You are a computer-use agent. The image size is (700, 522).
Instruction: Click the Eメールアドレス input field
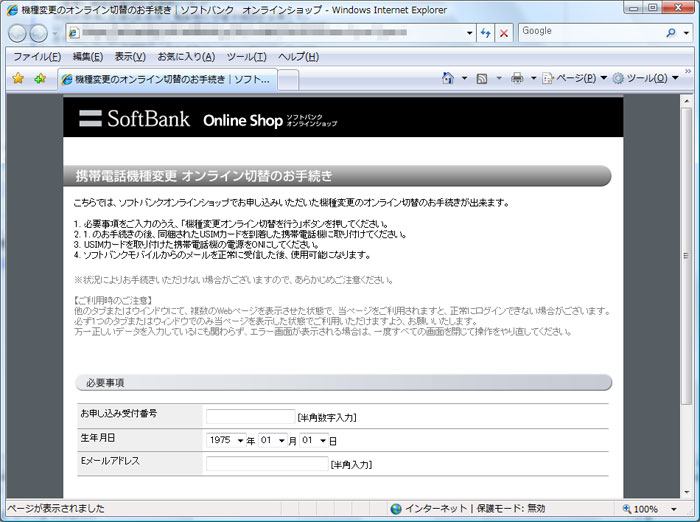[x=267, y=464]
